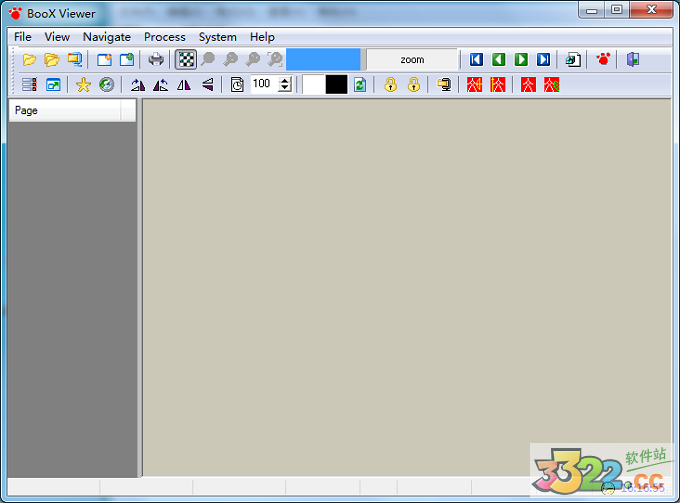The height and width of the screenshot is (503, 680).
Task: Select the black color swatch
Action: tap(337, 85)
